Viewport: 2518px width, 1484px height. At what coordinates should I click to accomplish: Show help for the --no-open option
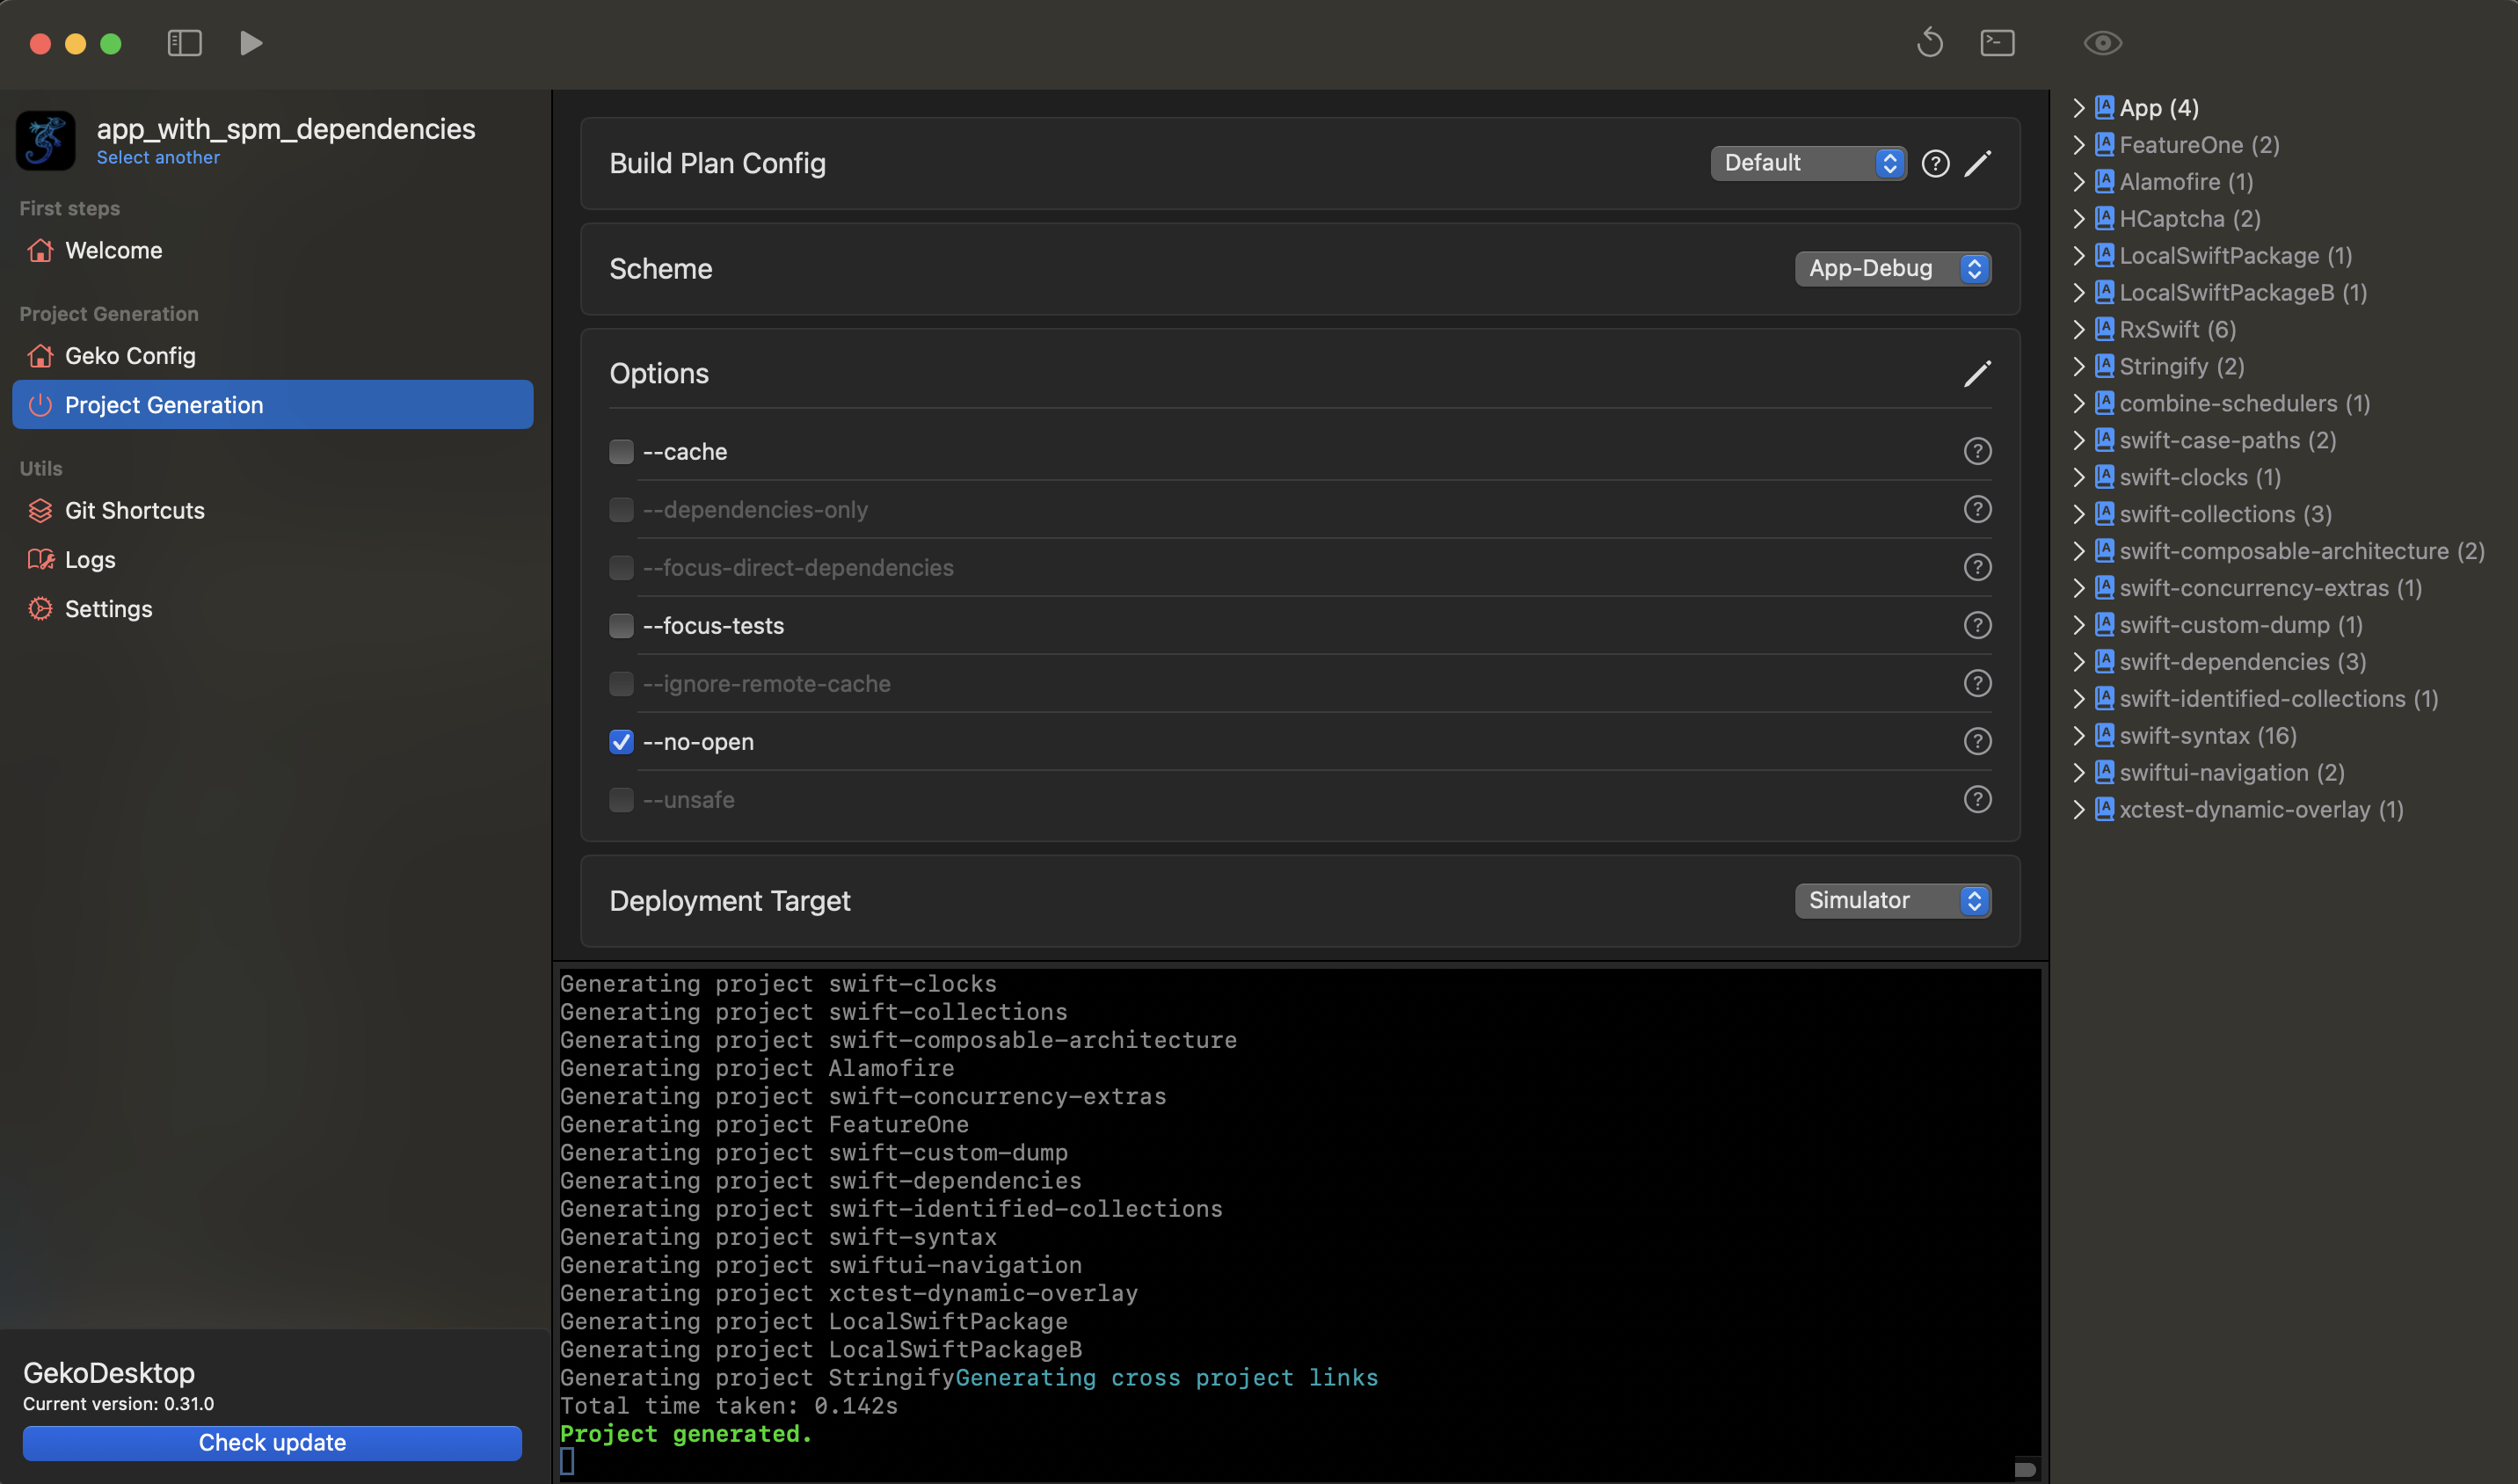pos(1977,742)
